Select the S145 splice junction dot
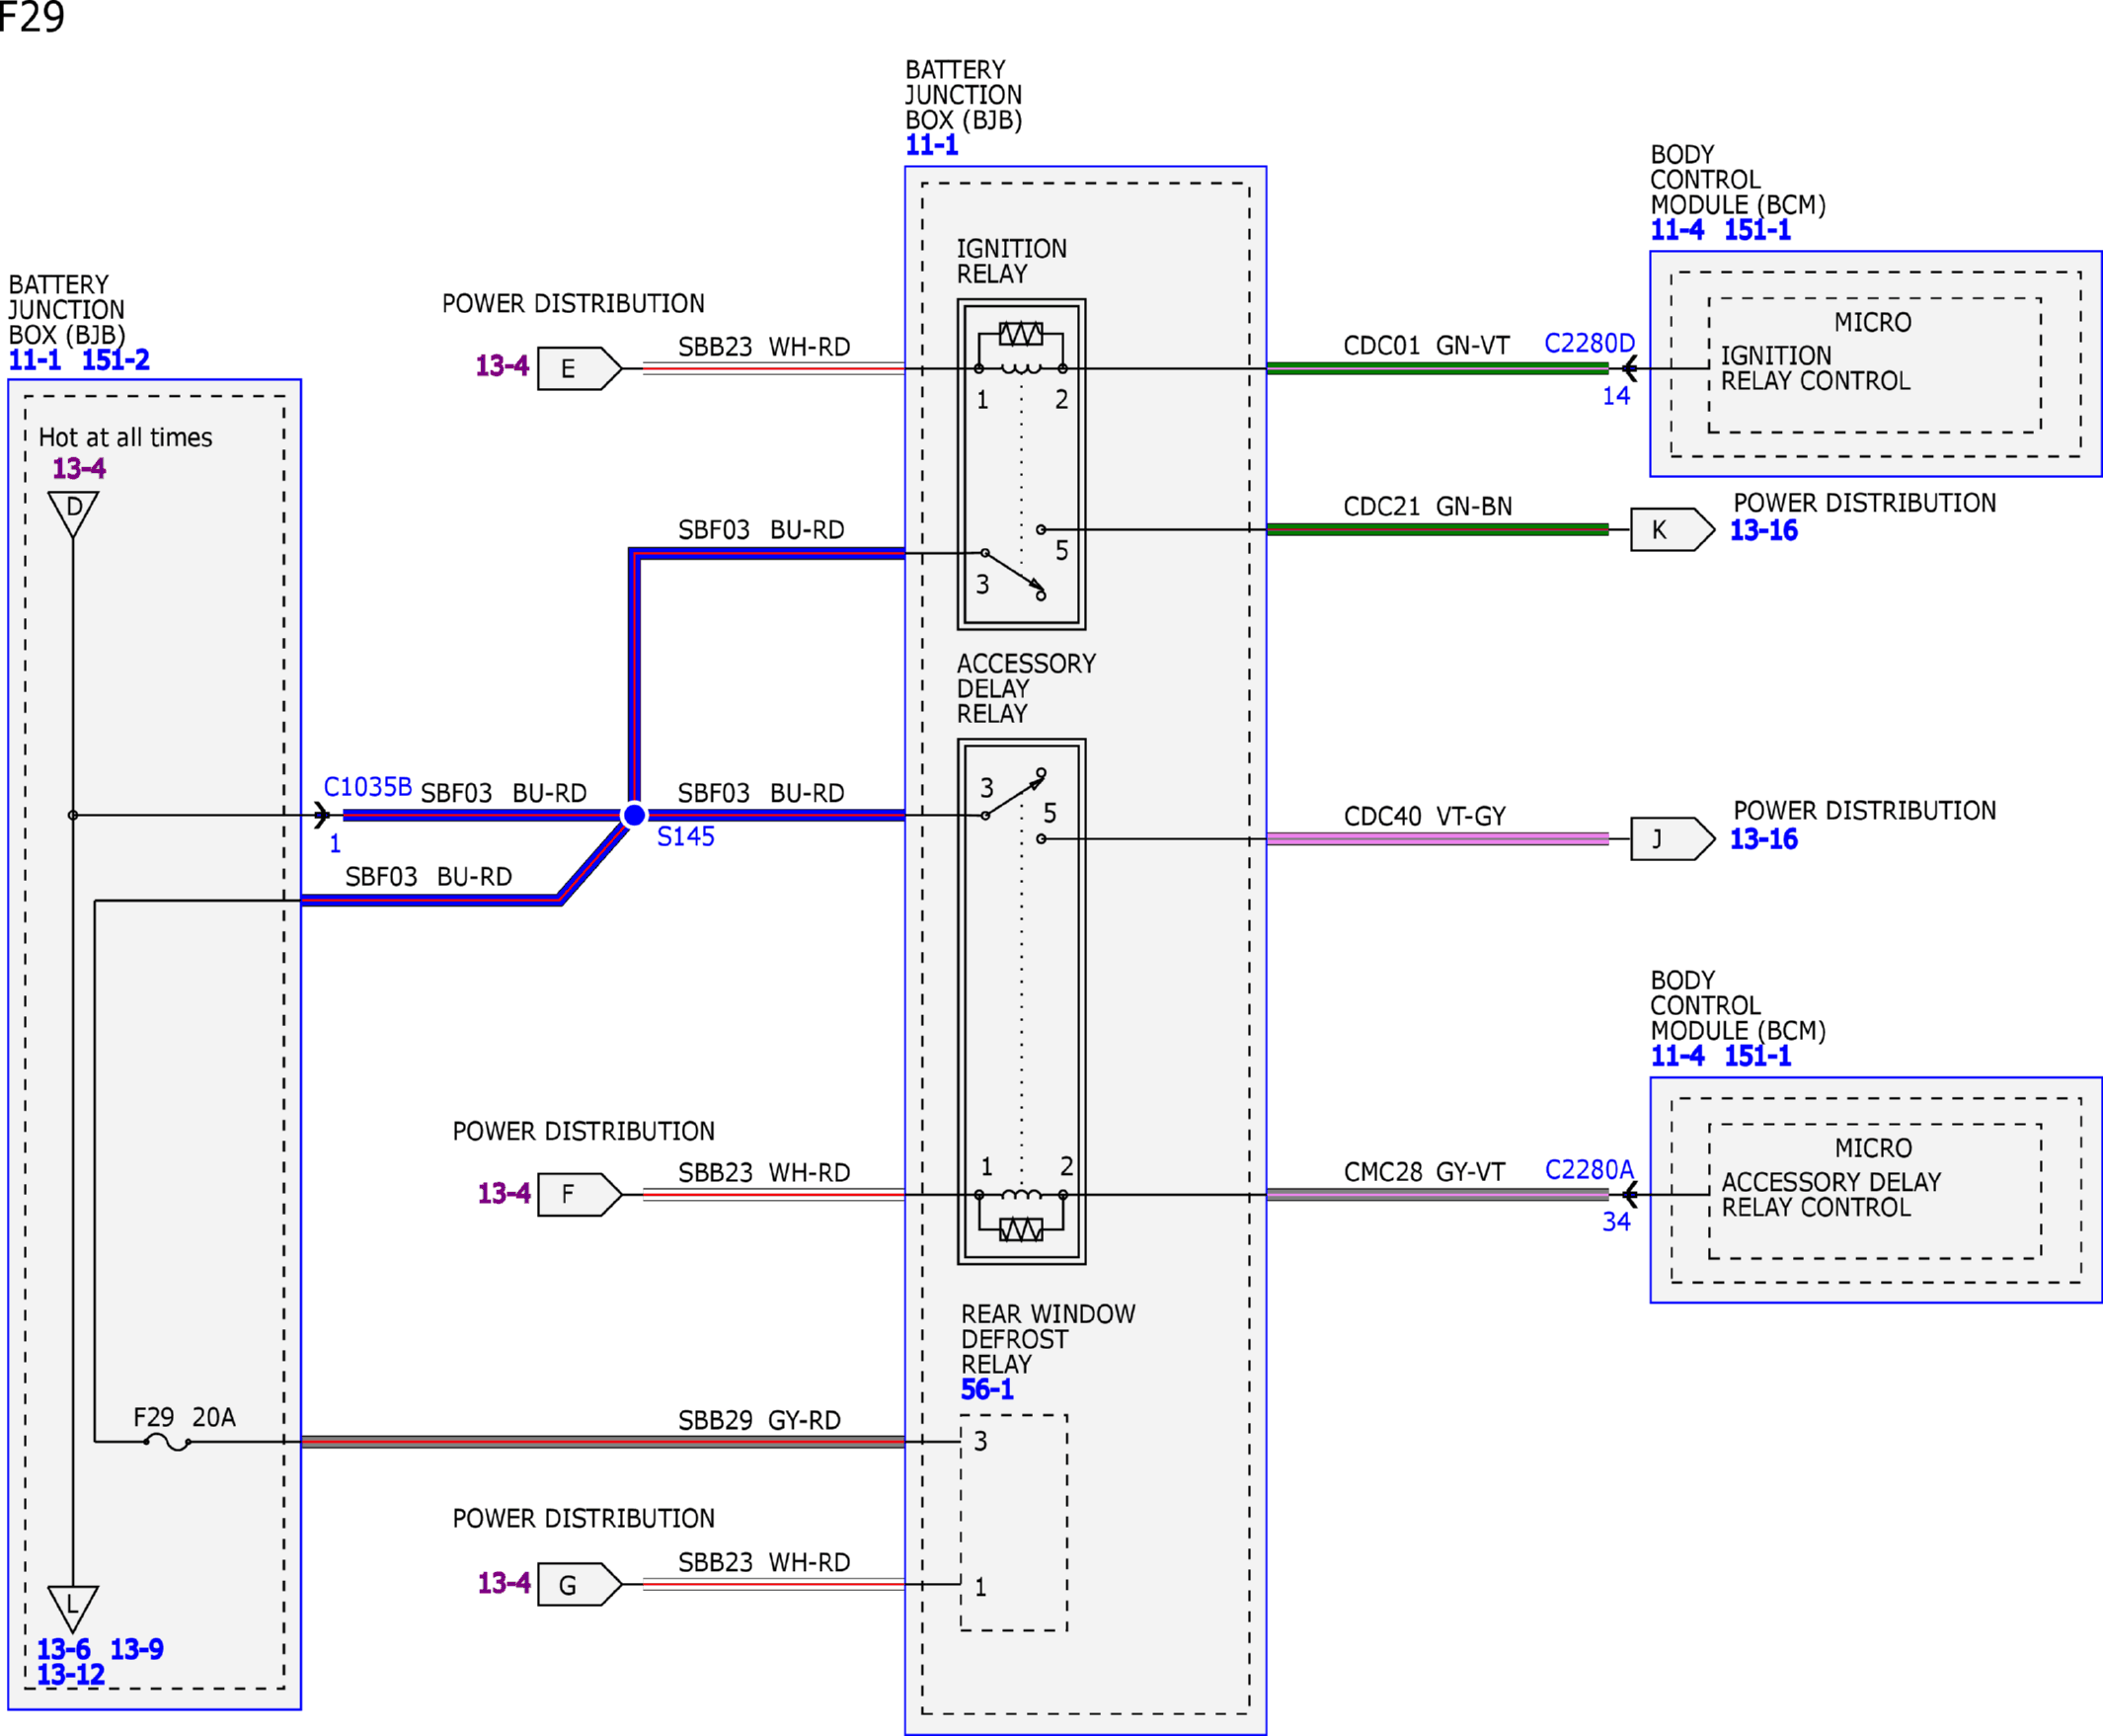 click(634, 815)
